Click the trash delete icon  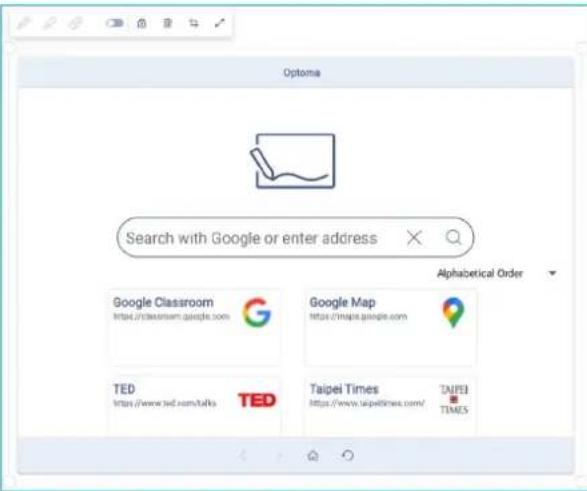click(x=167, y=23)
